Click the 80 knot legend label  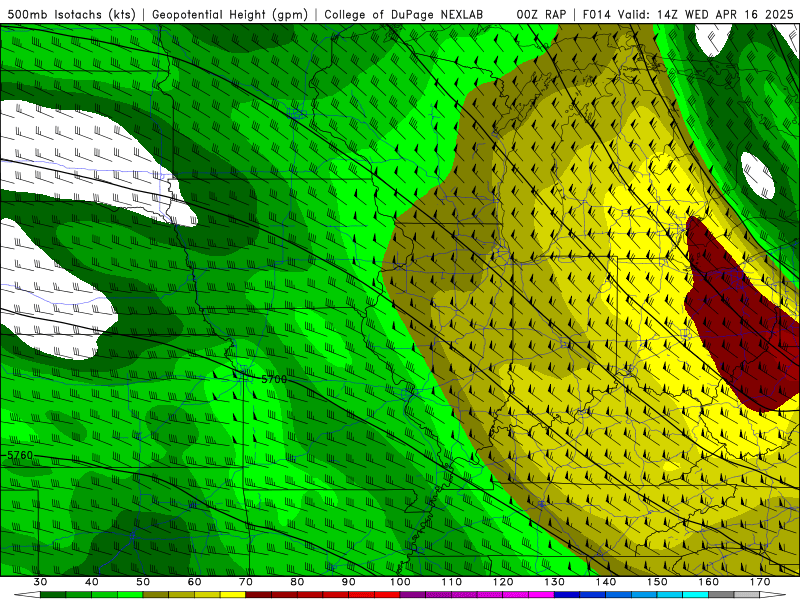tap(297, 582)
